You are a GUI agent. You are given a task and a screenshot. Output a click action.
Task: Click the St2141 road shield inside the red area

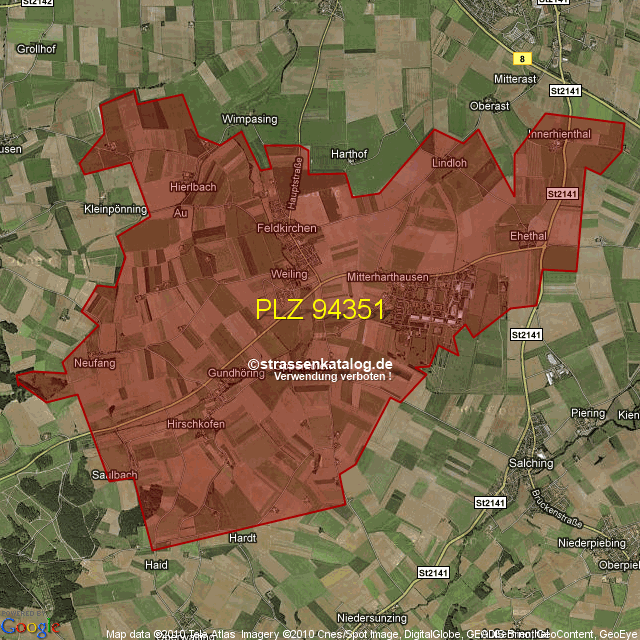[563, 192]
